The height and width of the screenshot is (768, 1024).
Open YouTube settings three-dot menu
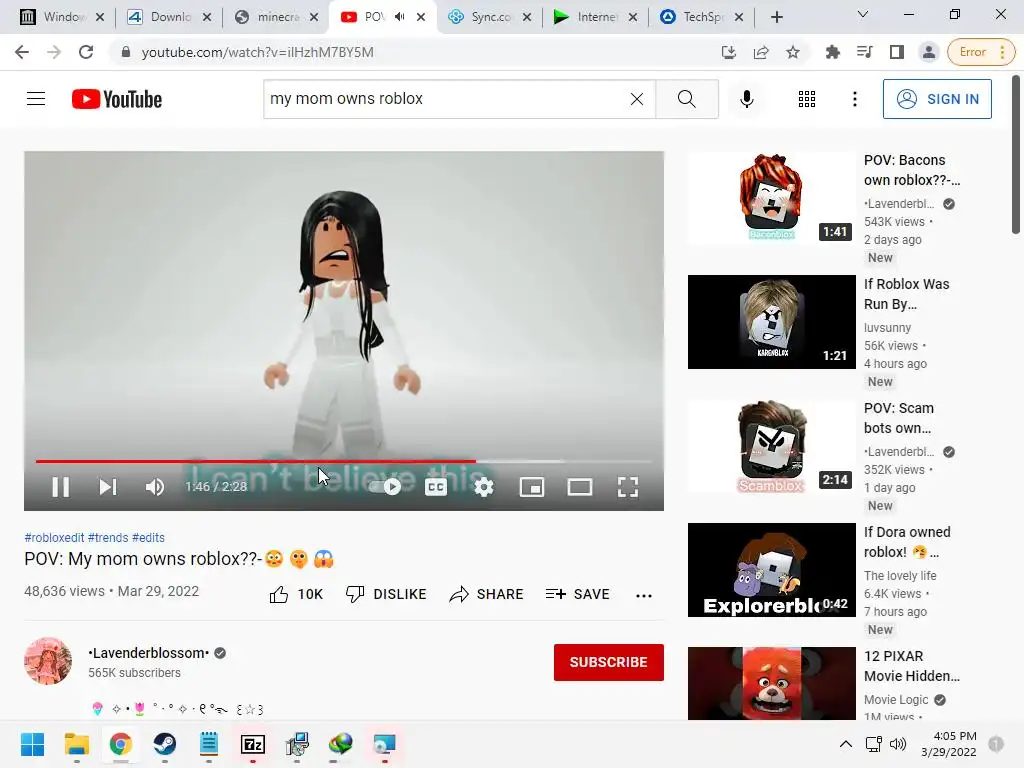click(854, 99)
